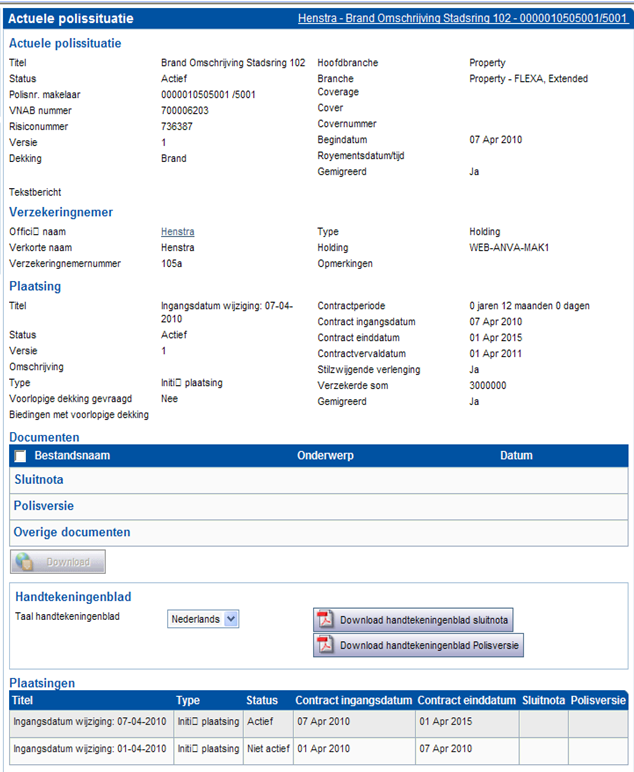The width and height of the screenshot is (634, 772).
Task: Click PDF icon for handtekeningenblad sluitnota
Action: pyautogui.click(x=325, y=620)
